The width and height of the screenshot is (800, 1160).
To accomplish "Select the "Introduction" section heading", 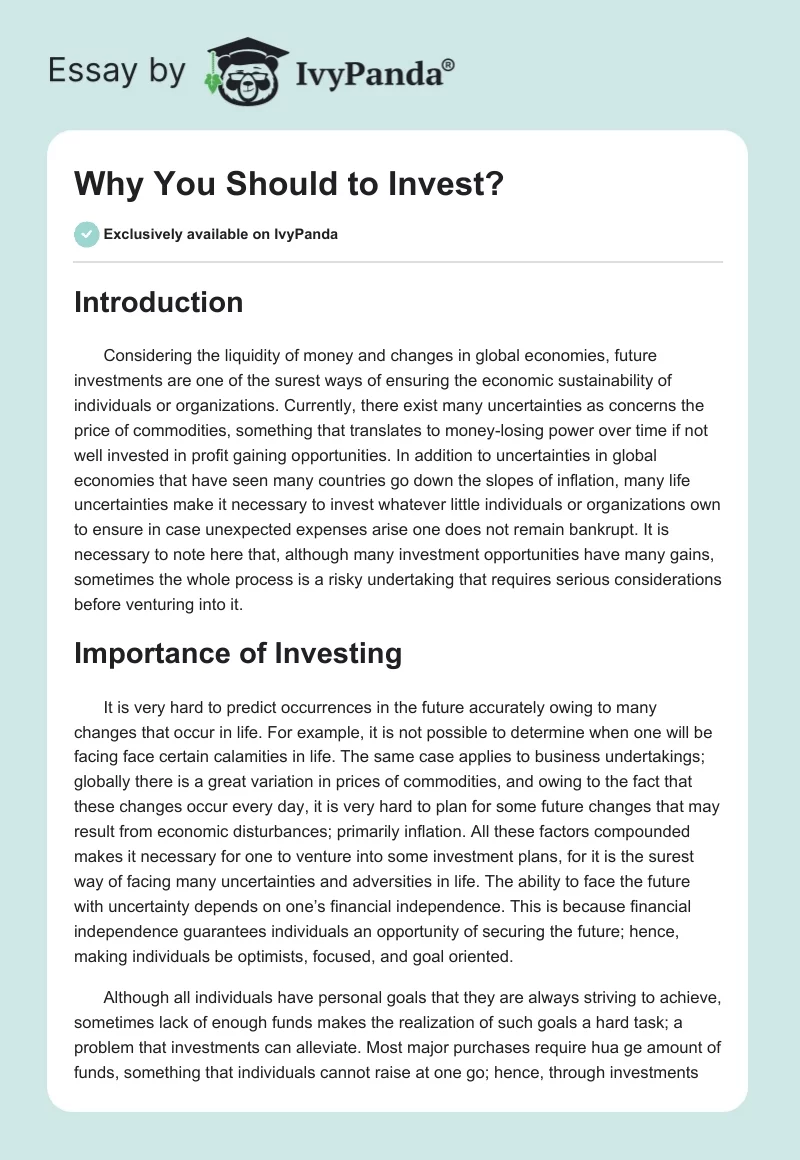I will 158,303.
